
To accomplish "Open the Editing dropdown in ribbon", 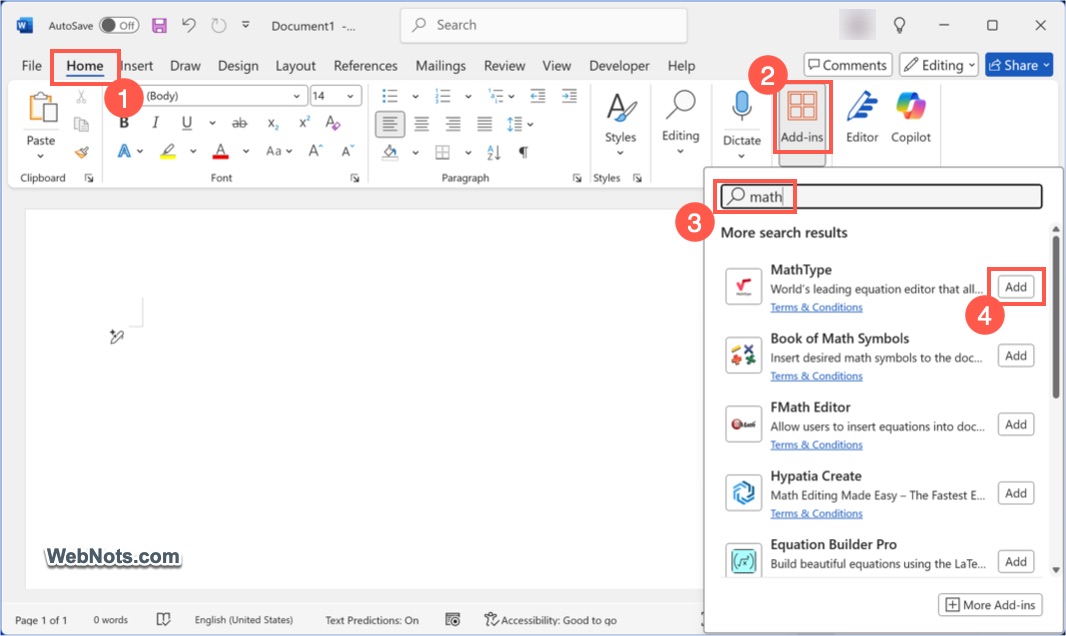I will tap(681, 123).
